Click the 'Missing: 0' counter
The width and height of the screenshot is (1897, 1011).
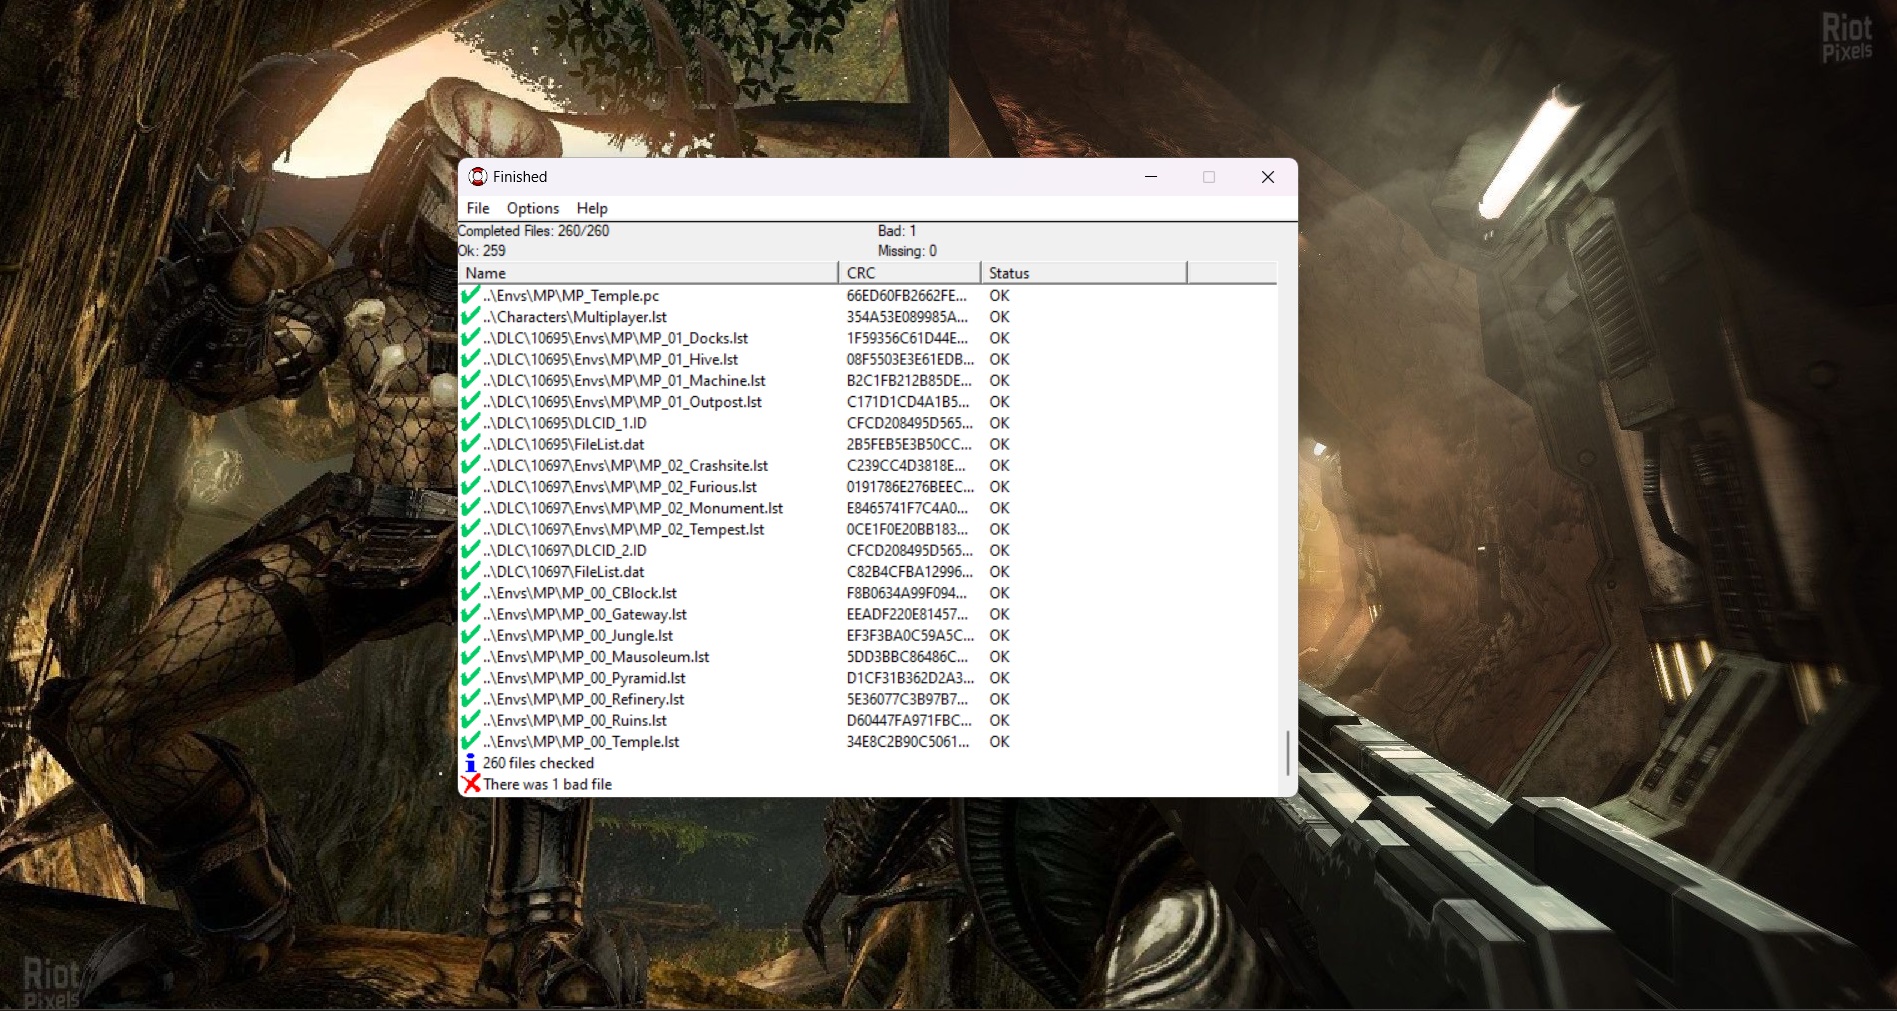click(907, 251)
